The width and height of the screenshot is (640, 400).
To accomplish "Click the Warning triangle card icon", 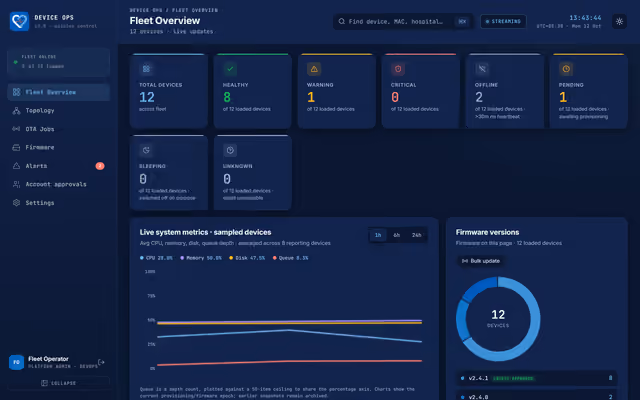I will [x=314, y=69].
